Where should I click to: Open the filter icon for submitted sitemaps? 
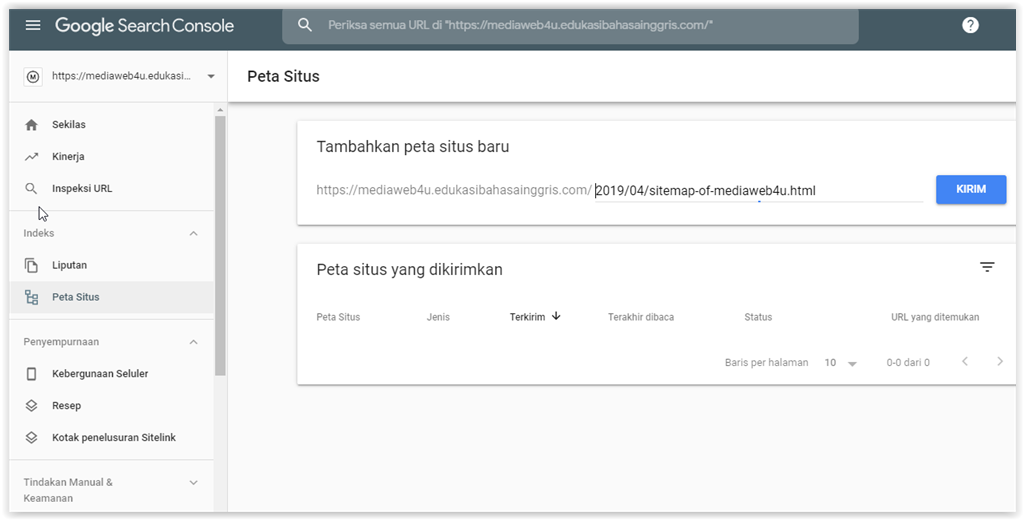987,267
